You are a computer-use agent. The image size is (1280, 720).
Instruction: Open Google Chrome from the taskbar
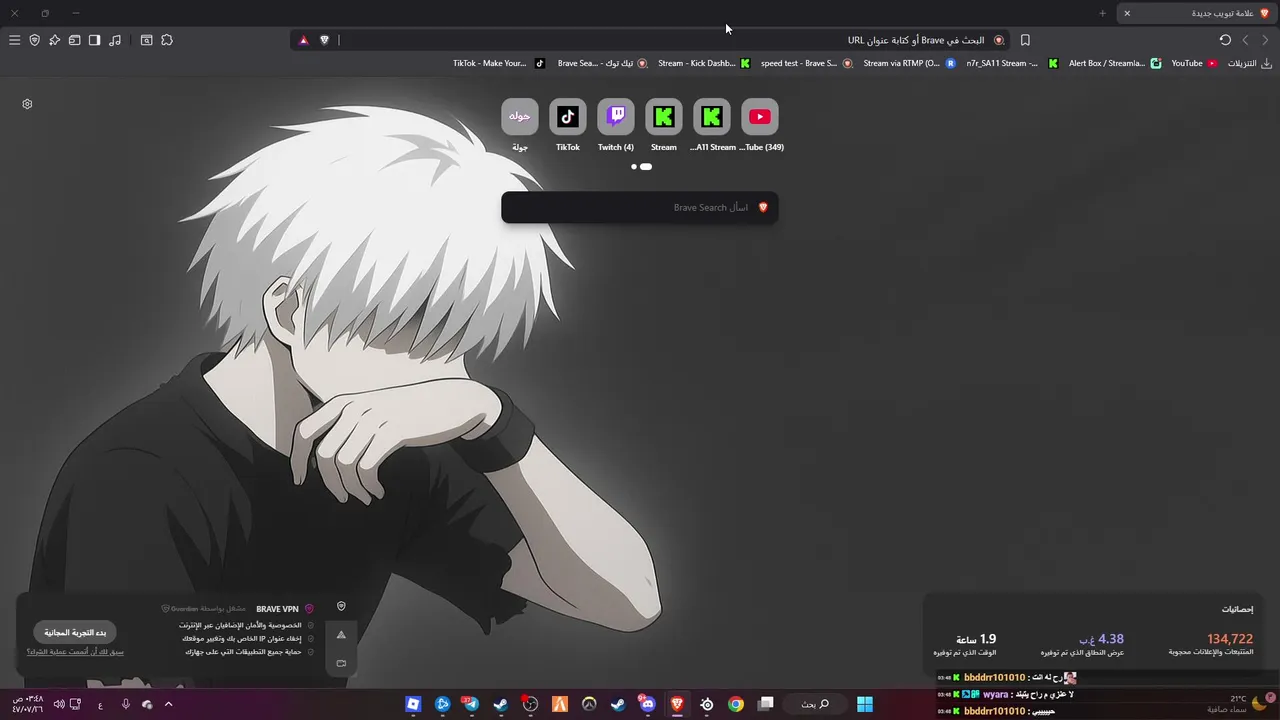pos(736,704)
